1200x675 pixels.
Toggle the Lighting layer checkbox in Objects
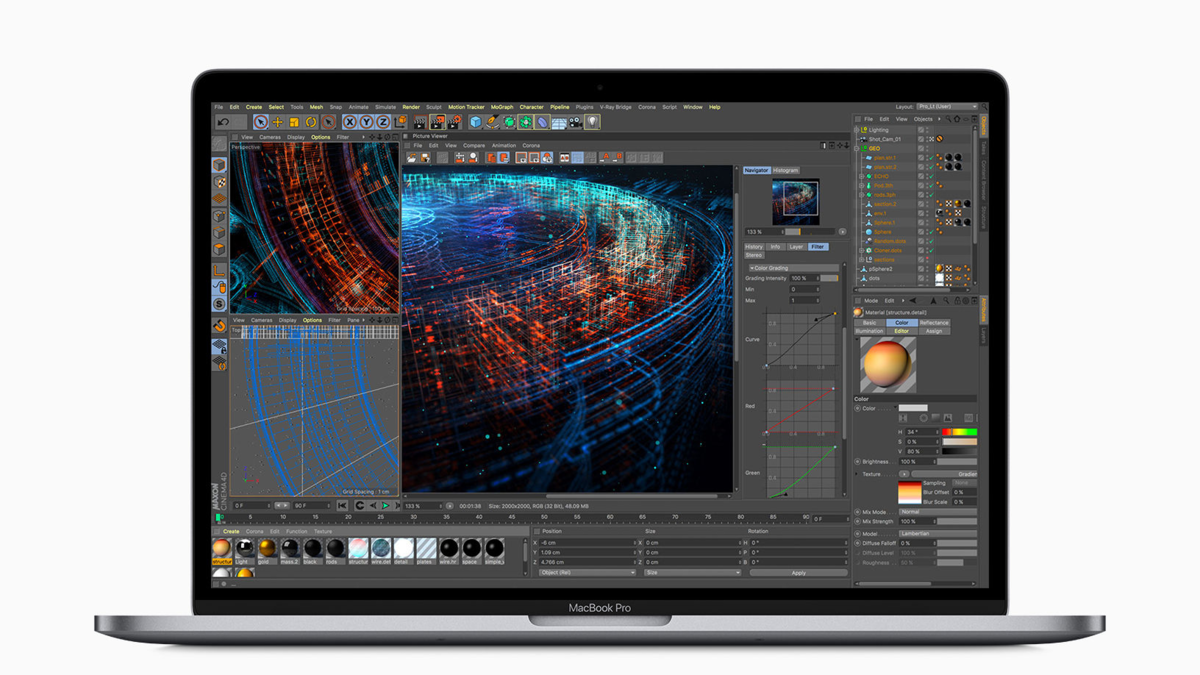921,130
